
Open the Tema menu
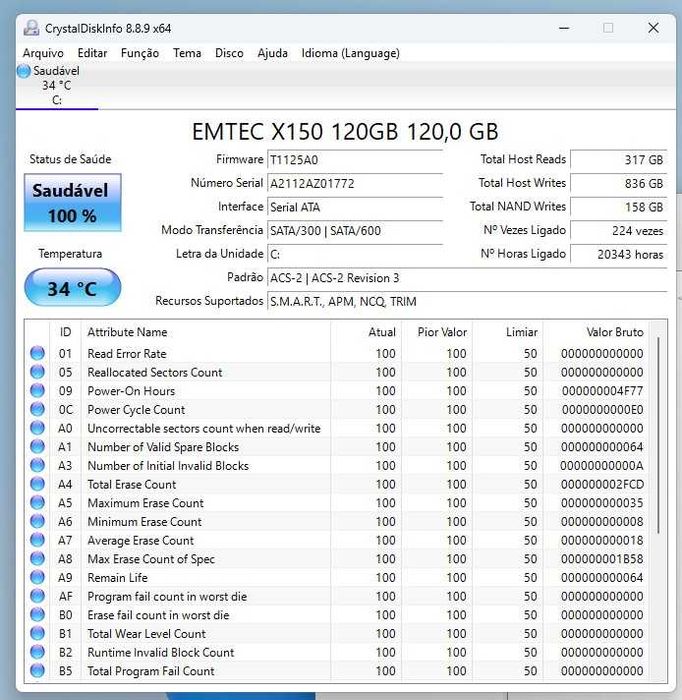187,53
